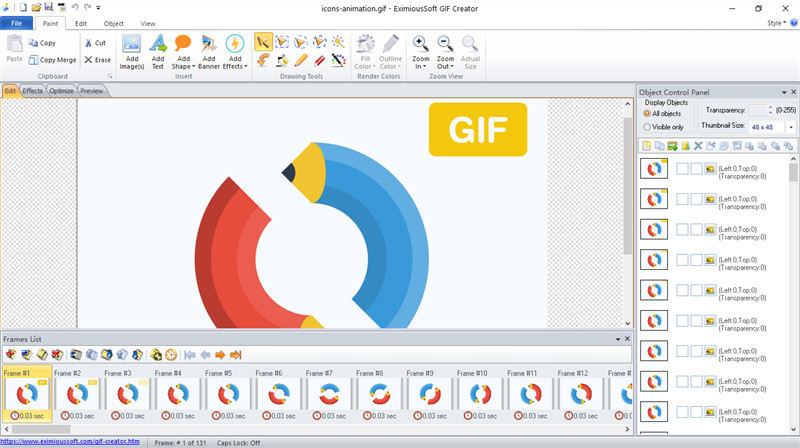This screenshot has width=800, height=448.
Task: Open the Thumbnail Size combo box
Action: click(x=772, y=127)
